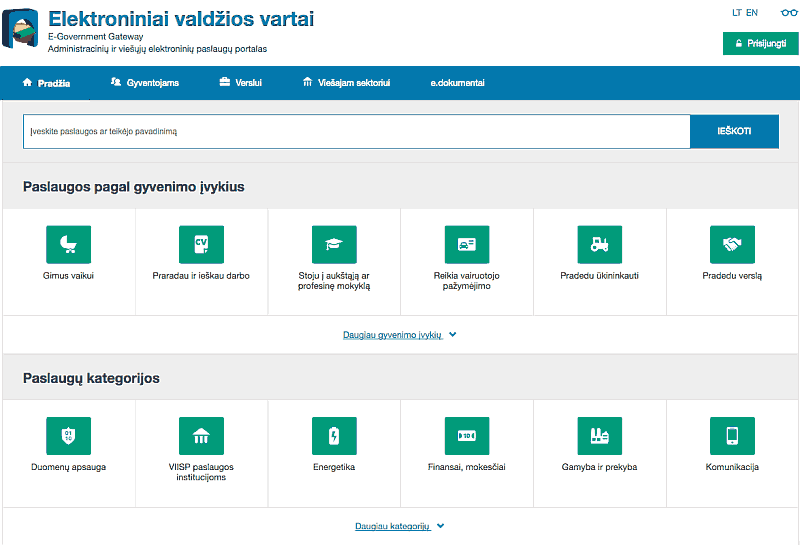Click Reikia vairuotojo pažymėjimo label
Image resolution: width=800 pixels, height=545 pixels.
point(467,281)
